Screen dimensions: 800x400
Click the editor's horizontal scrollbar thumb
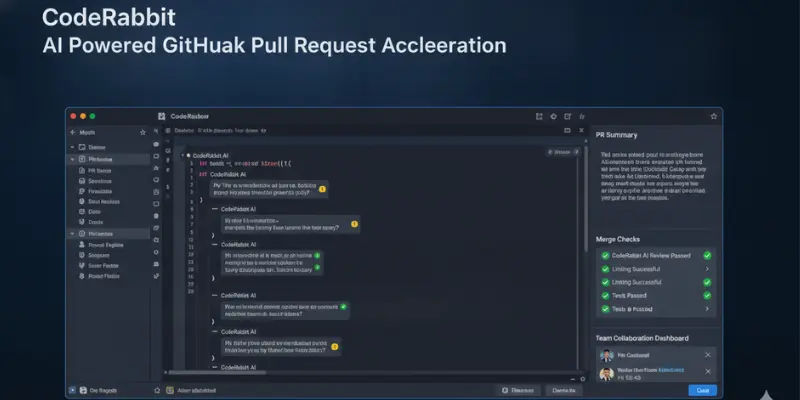point(217,372)
